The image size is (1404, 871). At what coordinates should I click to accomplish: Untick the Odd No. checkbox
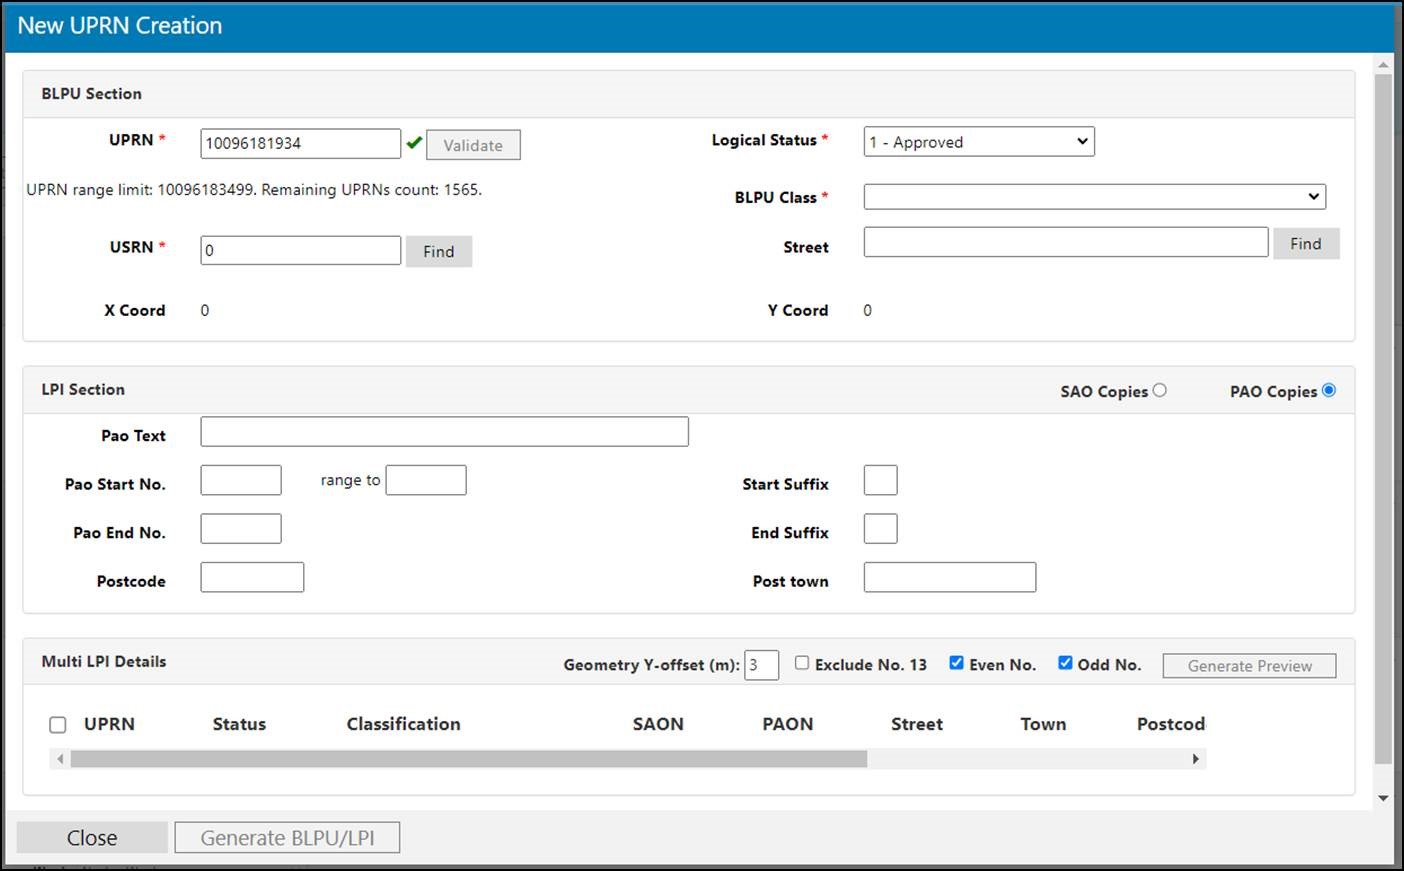click(1065, 663)
